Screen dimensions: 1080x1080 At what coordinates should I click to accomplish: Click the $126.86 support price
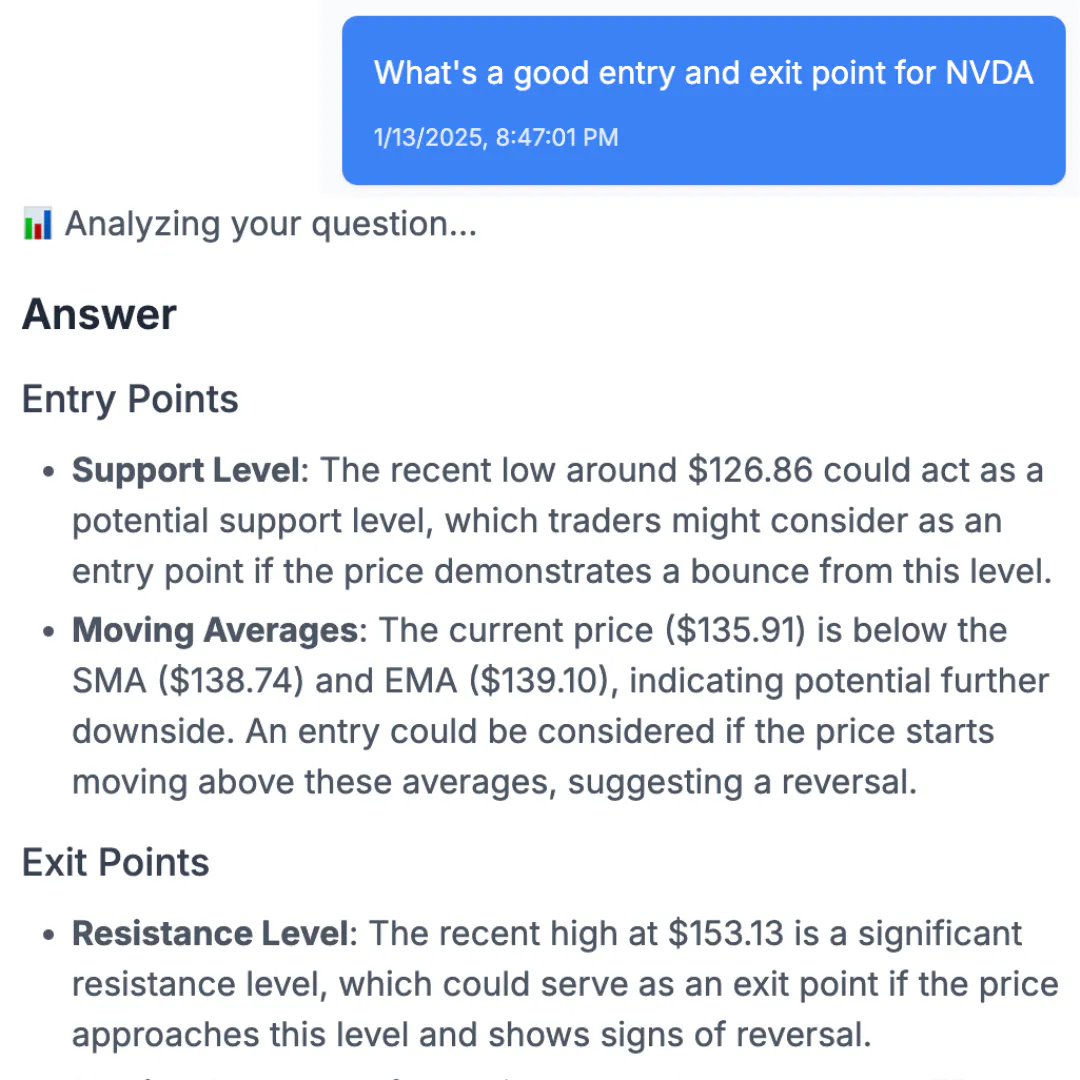click(750, 470)
